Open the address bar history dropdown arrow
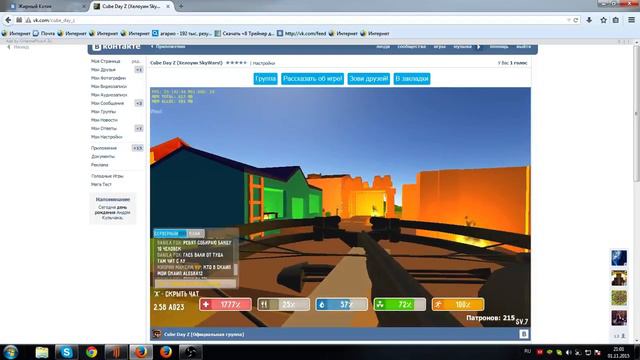 569,20
